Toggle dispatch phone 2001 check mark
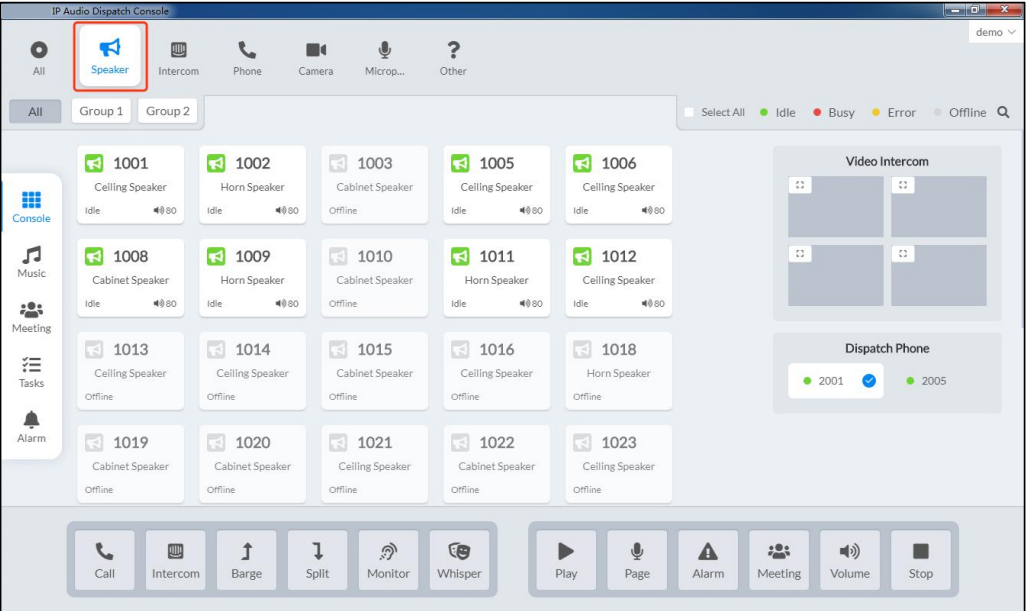The width and height of the screenshot is (1027, 611). [868, 380]
